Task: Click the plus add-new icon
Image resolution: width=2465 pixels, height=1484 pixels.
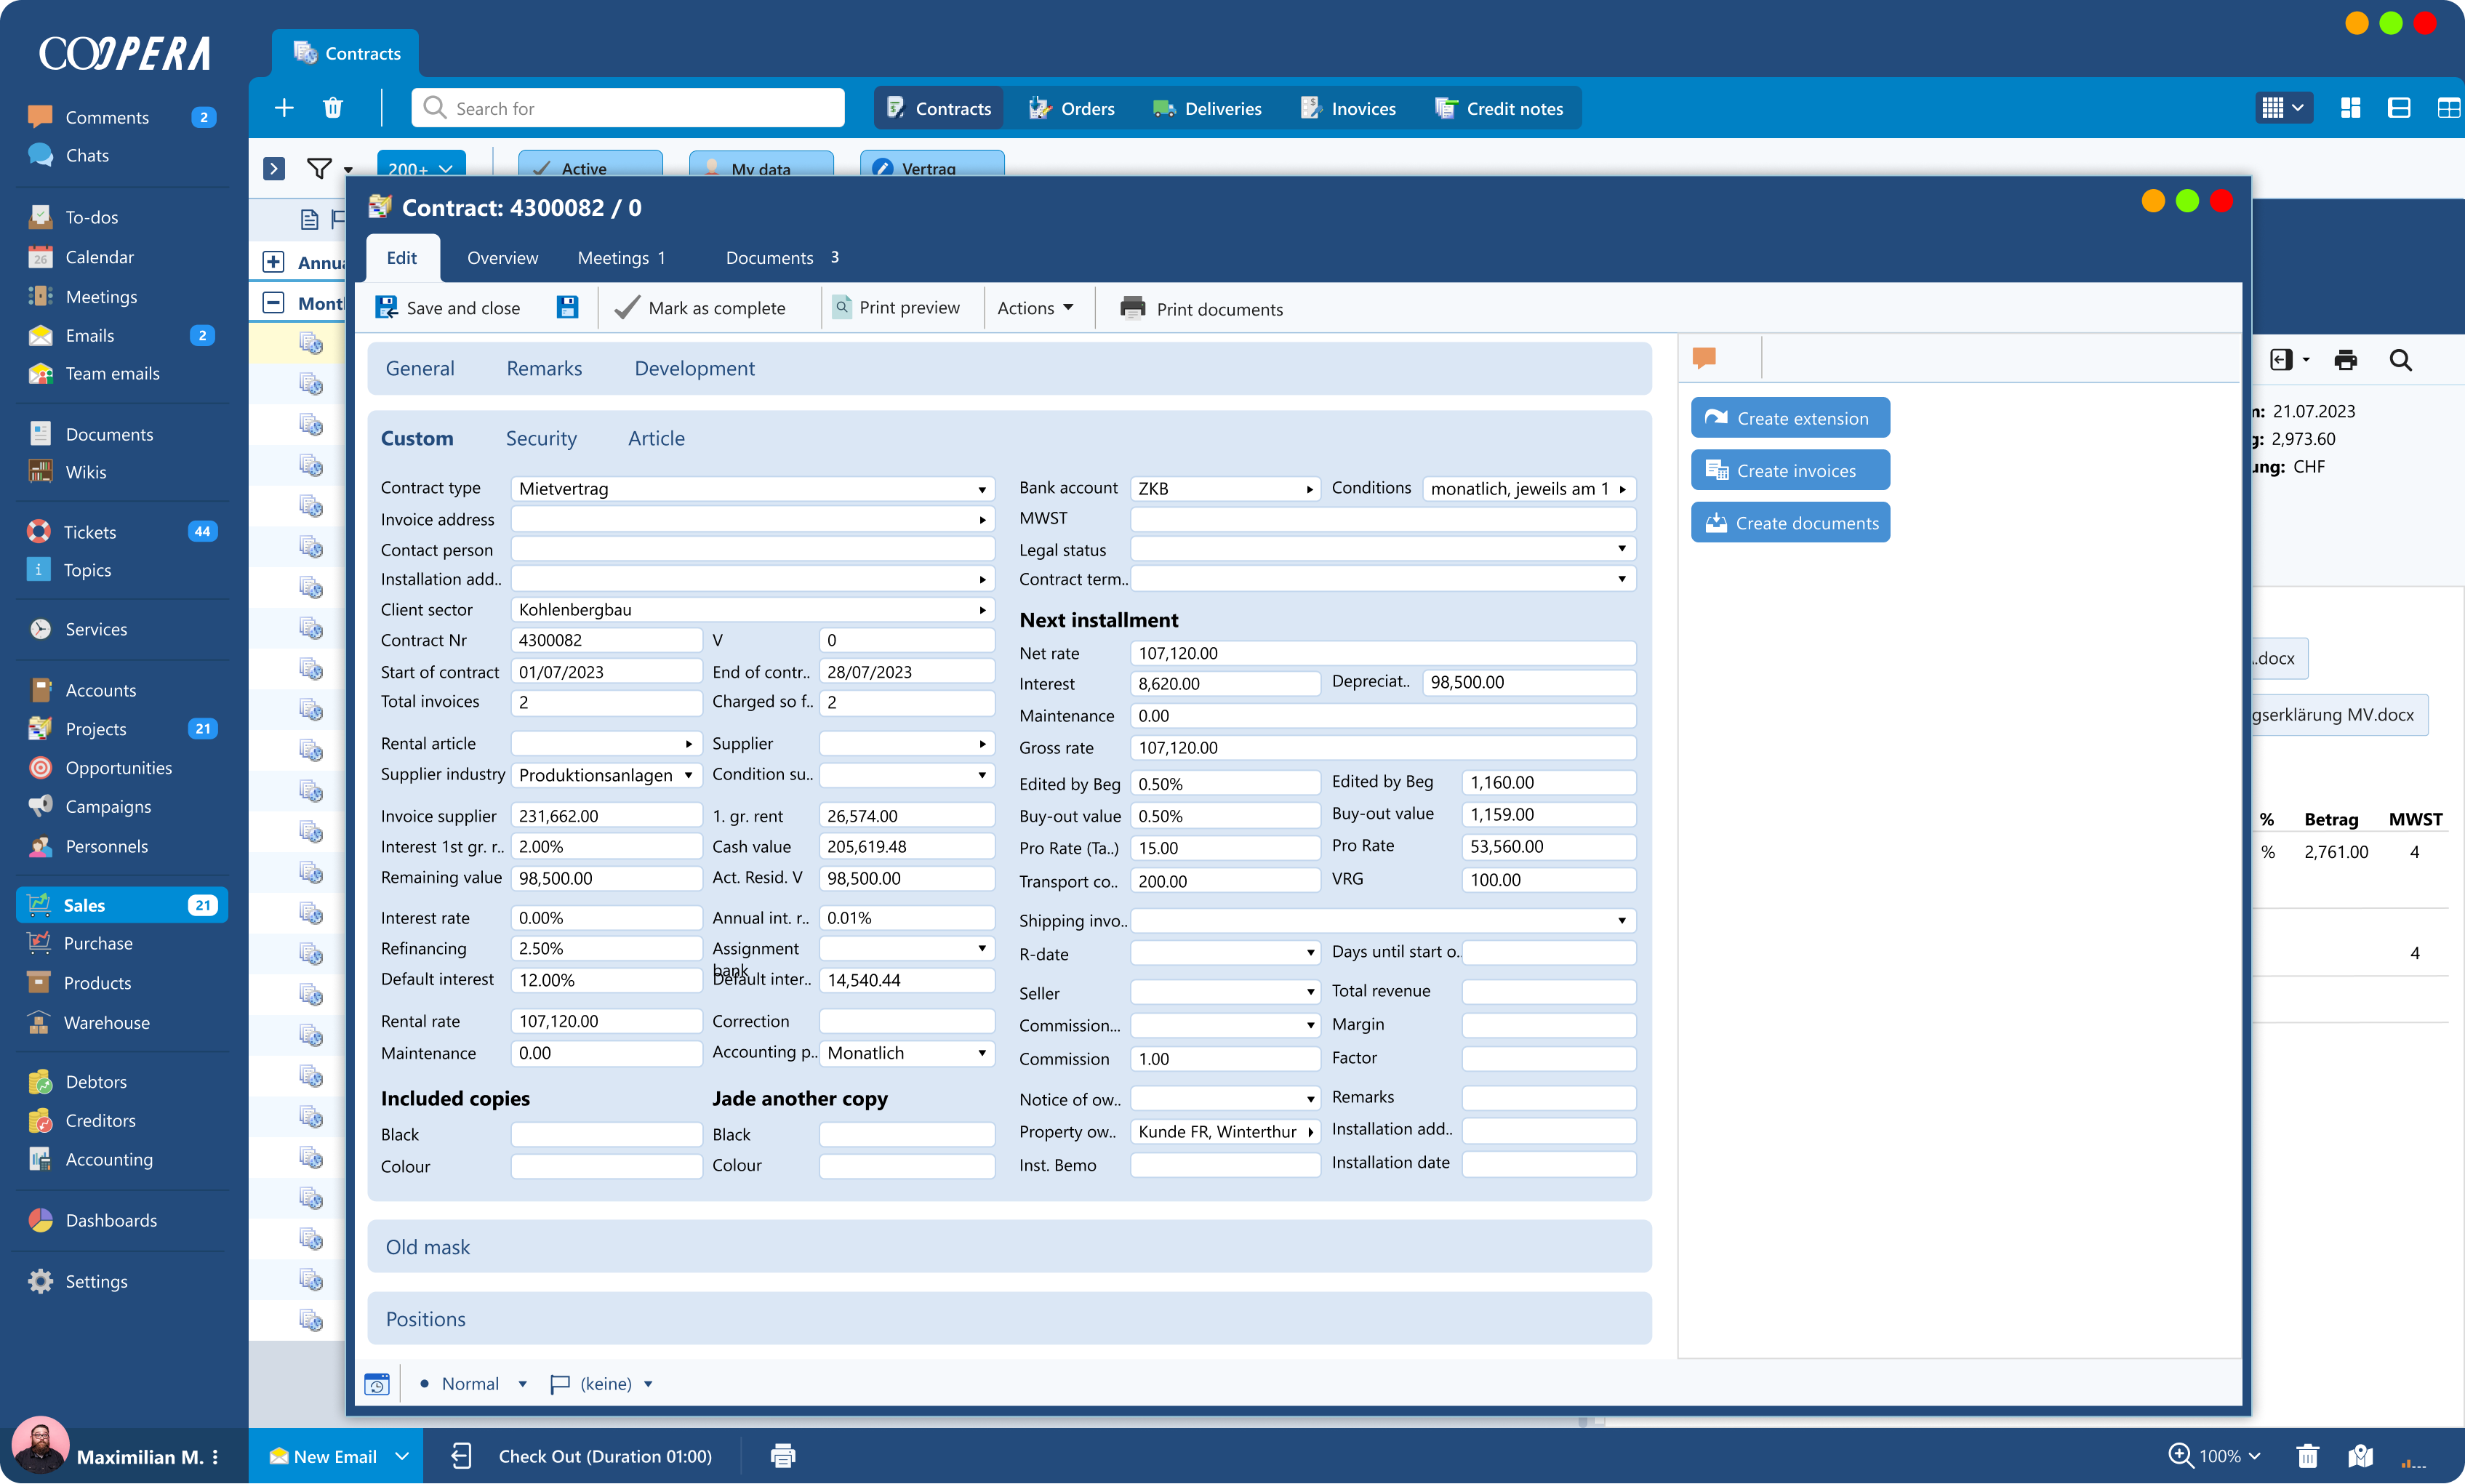Action: pyautogui.click(x=284, y=108)
